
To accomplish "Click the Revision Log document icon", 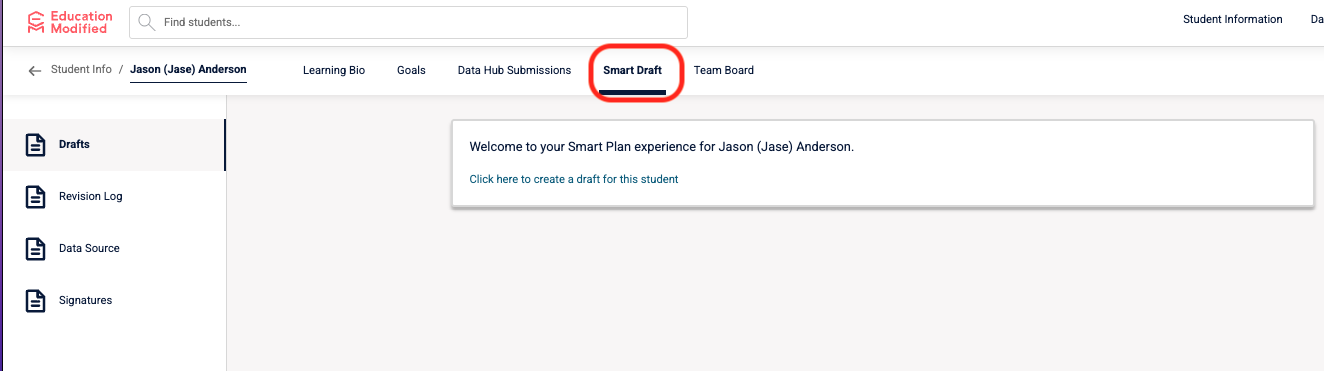I will [36, 197].
